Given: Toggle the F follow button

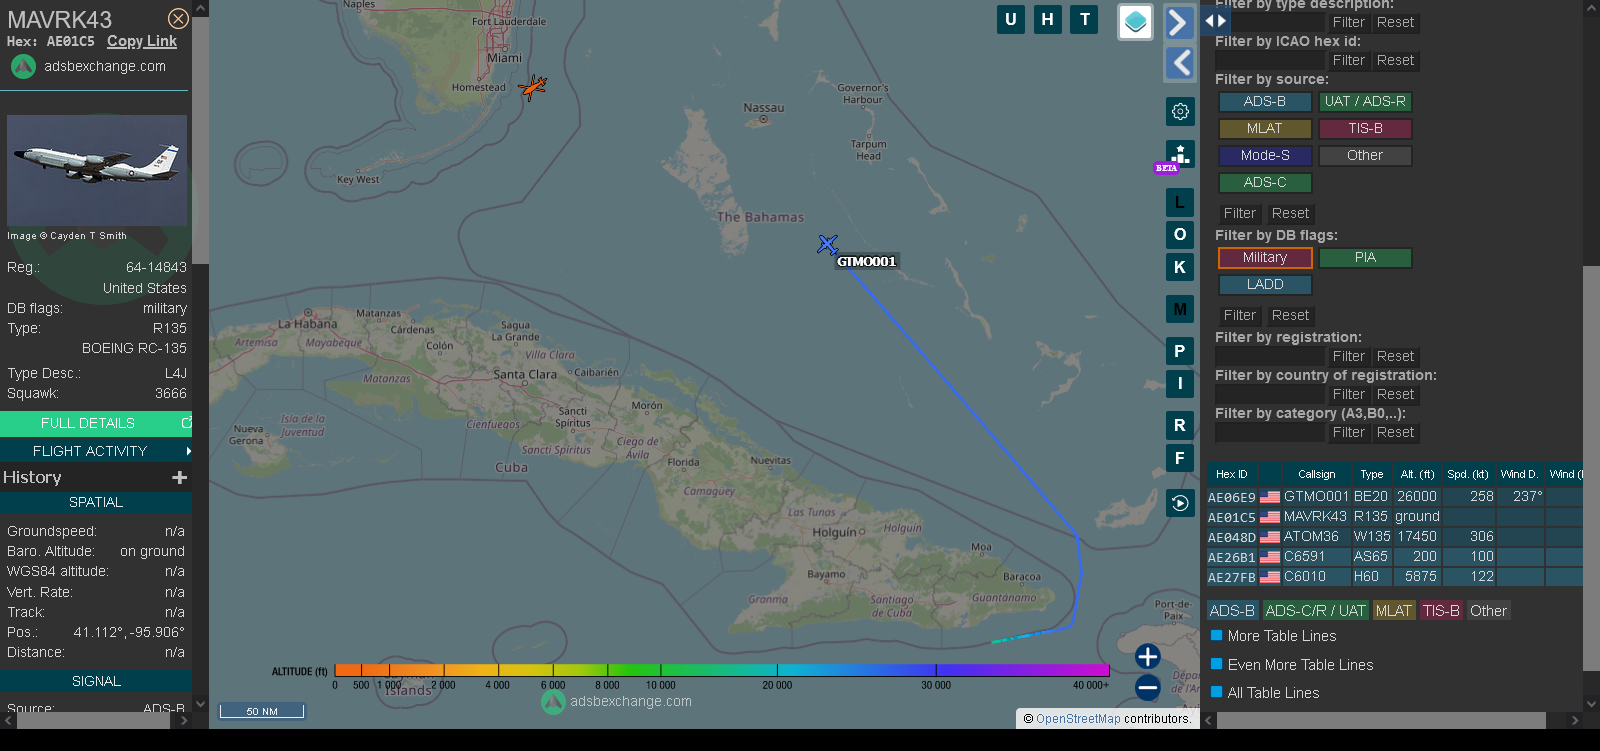Looking at the screenshot, I should click(x=1180, y=458).
